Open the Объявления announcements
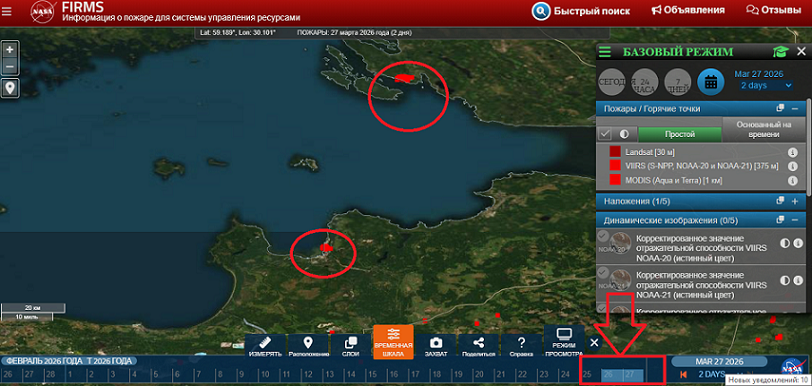 click(x=688, y=10)
